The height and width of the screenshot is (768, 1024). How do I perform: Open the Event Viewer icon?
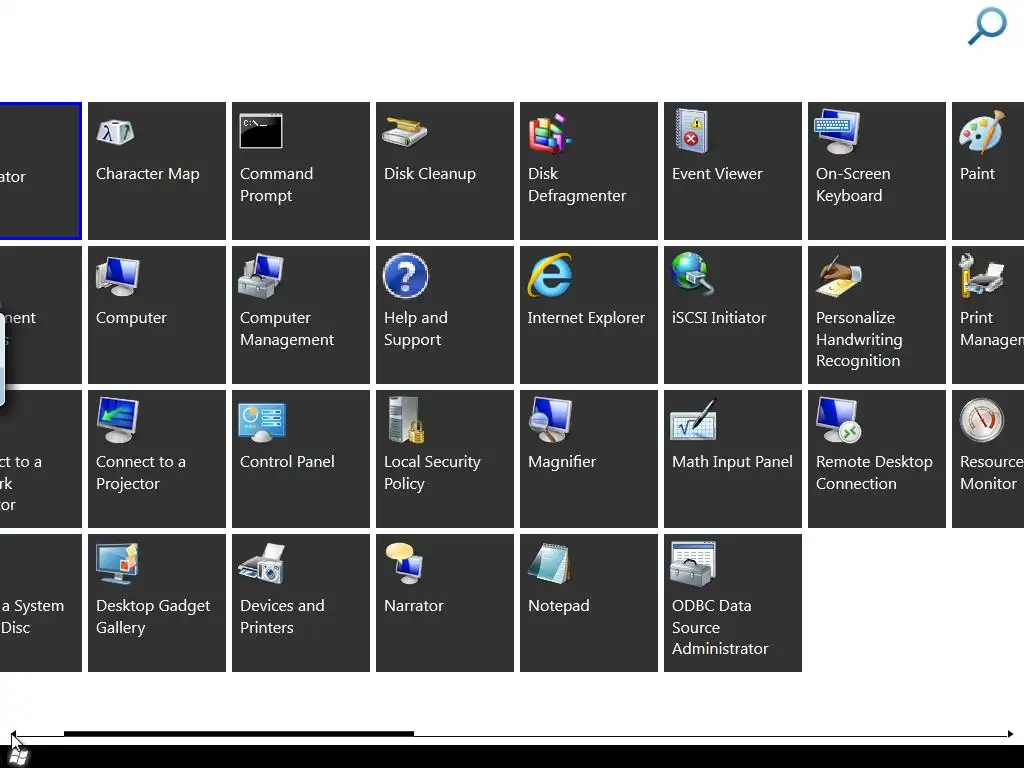click(x=692, y=131)
